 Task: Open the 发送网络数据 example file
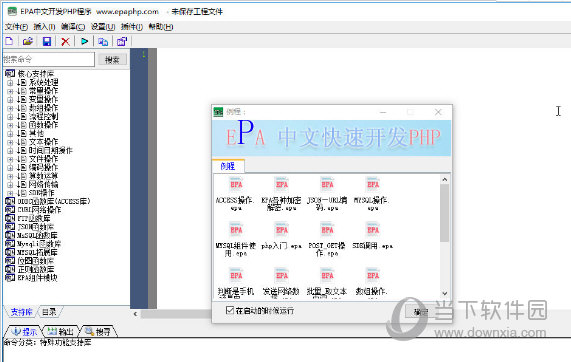[281, 283]
